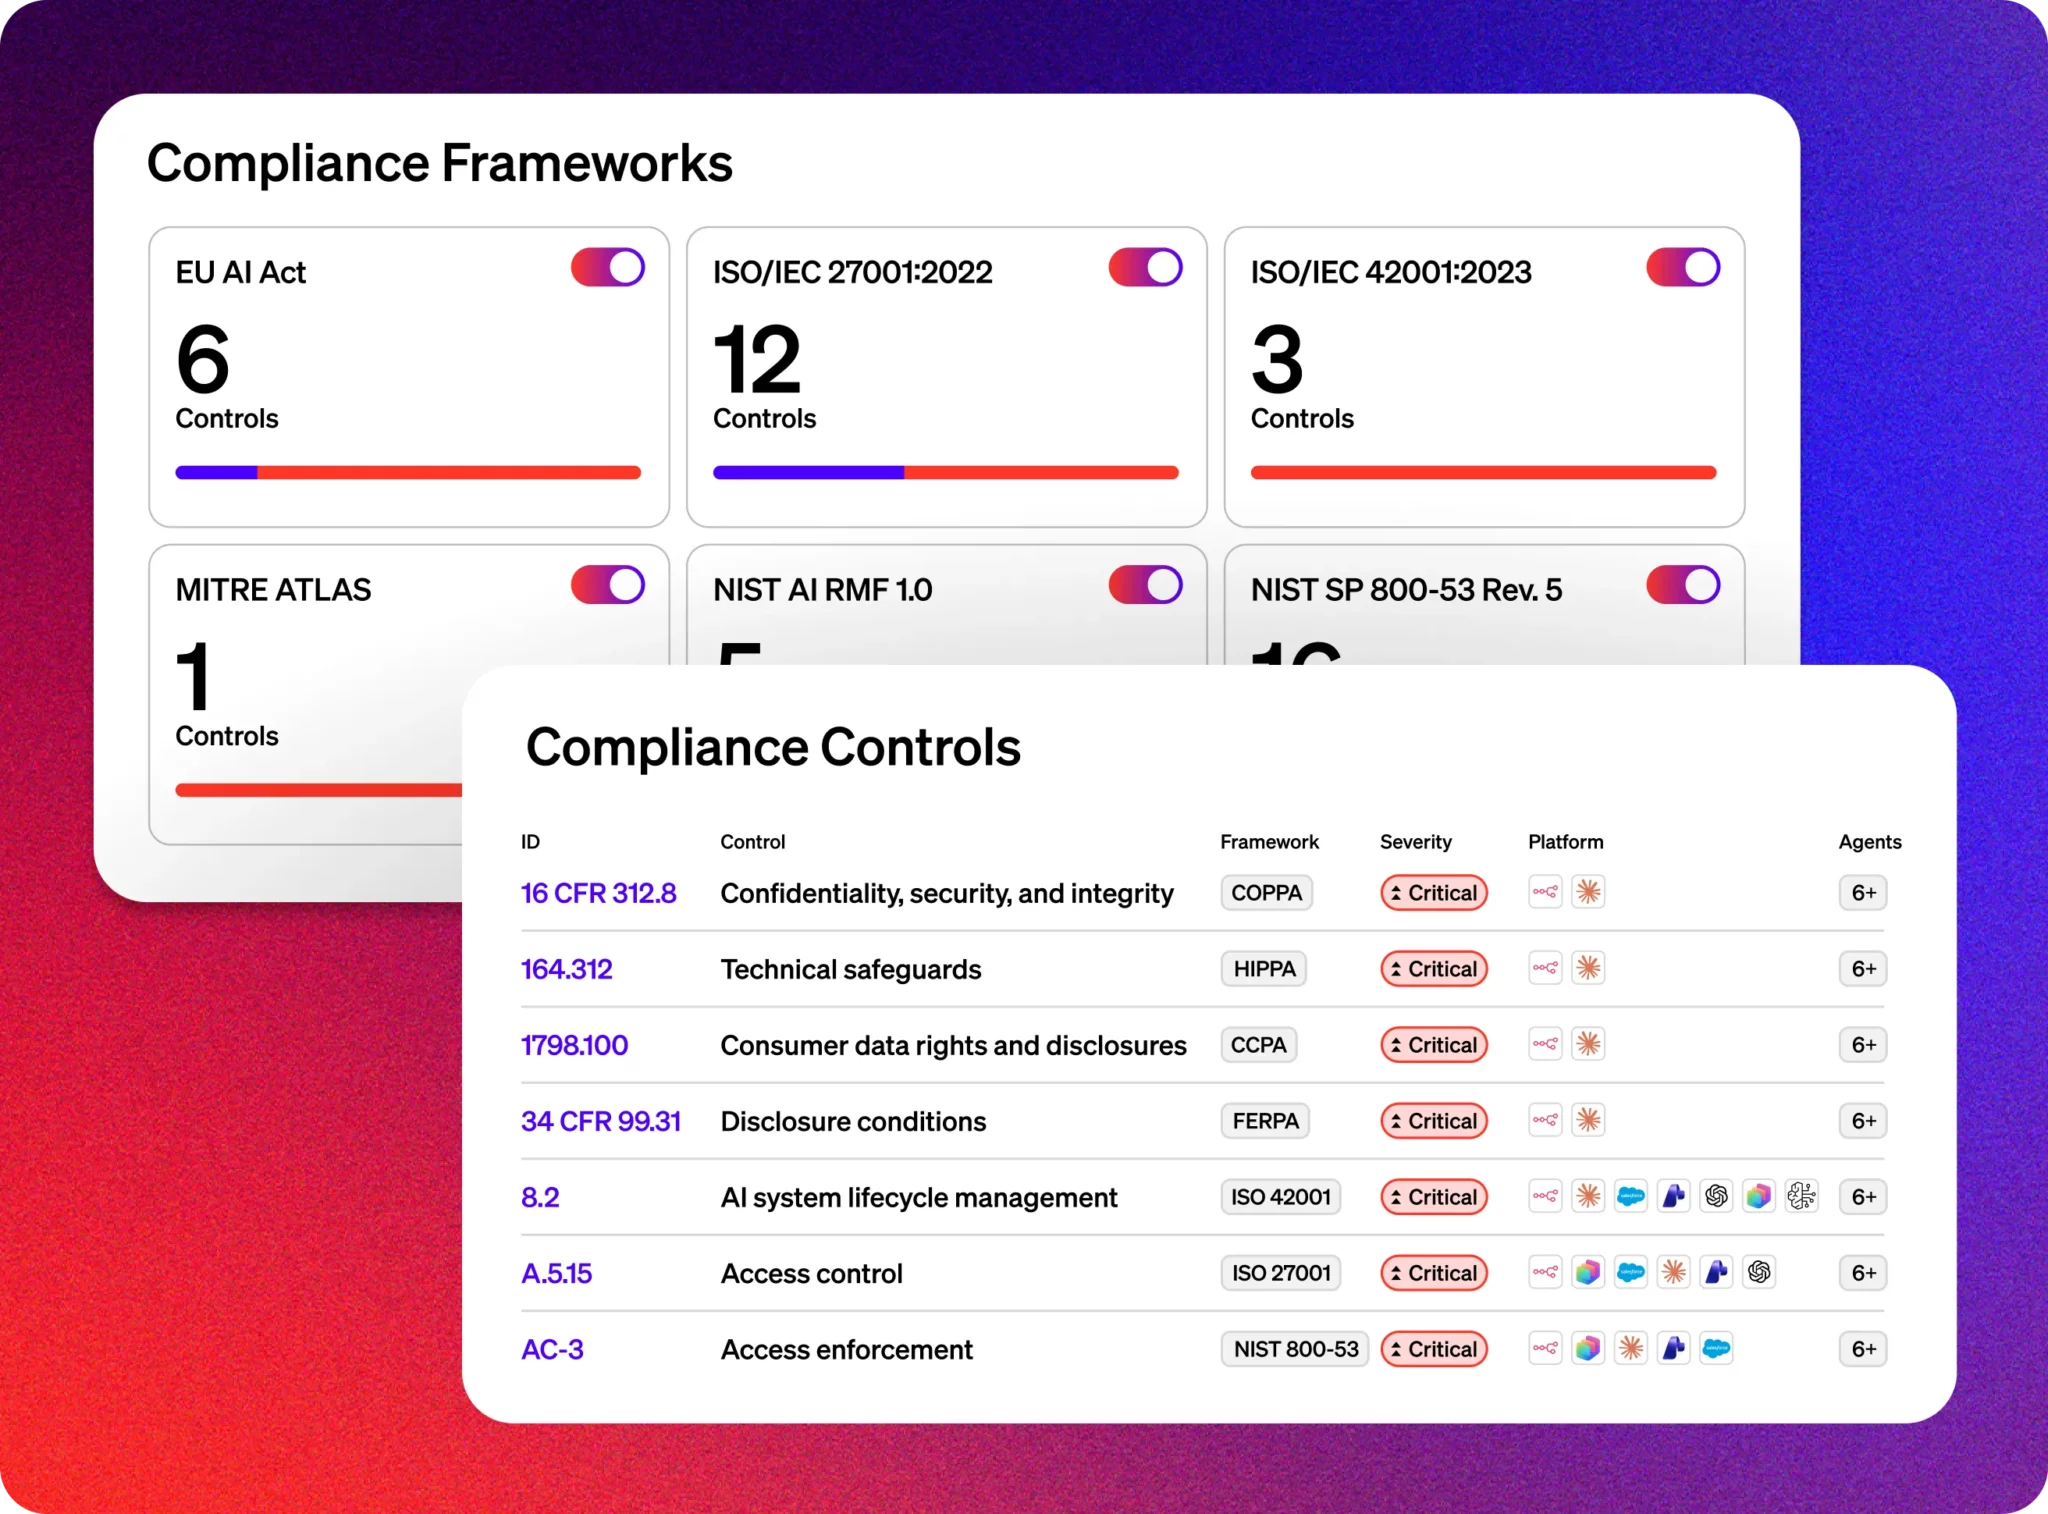
Task: Select the Azure icon in the ISO 42001 row
Action: click(1674, 1196)
